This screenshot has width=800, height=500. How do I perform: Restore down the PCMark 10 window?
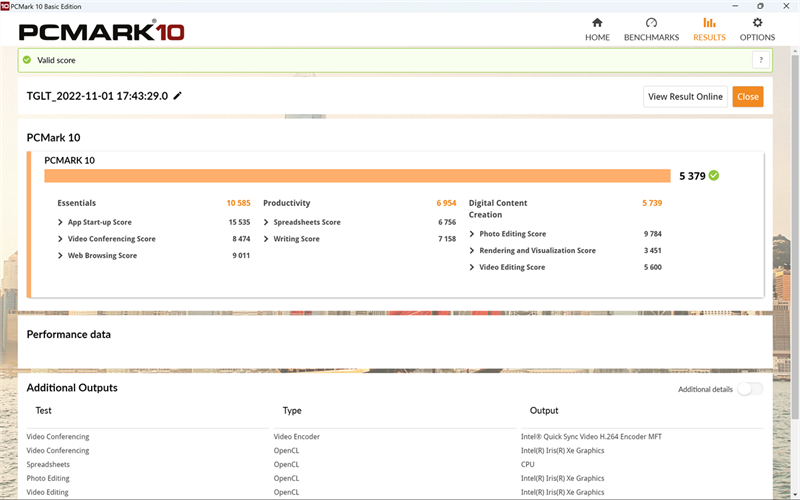tap(760, 6)
